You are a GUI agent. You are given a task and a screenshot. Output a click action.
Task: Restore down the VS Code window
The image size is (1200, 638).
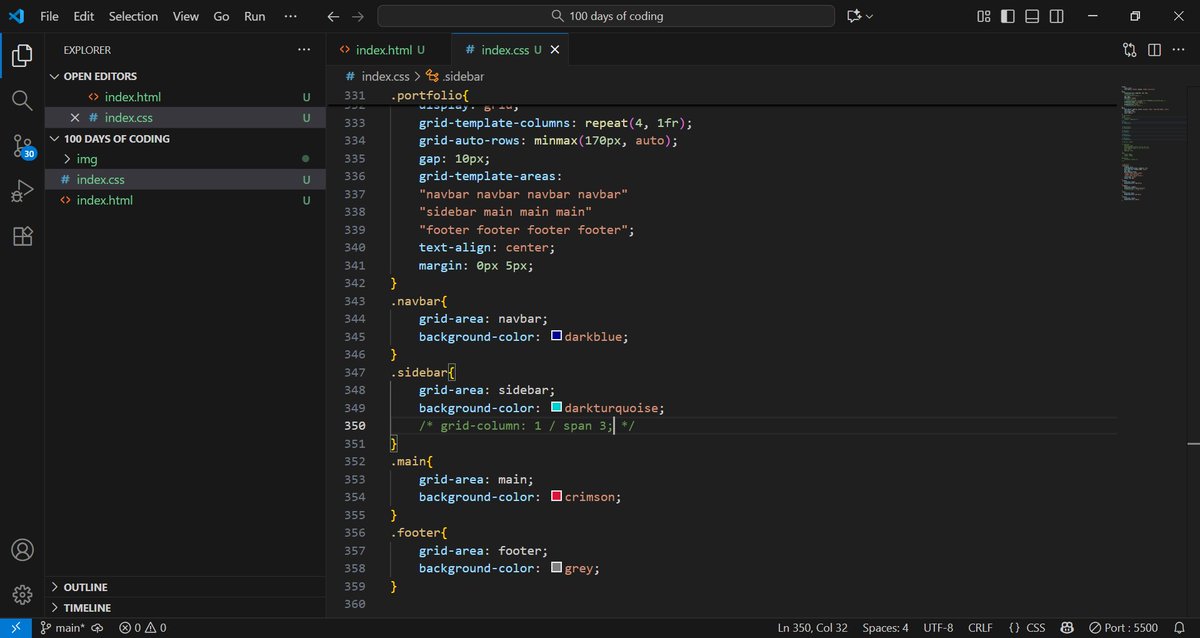[x=1135, y=16]
